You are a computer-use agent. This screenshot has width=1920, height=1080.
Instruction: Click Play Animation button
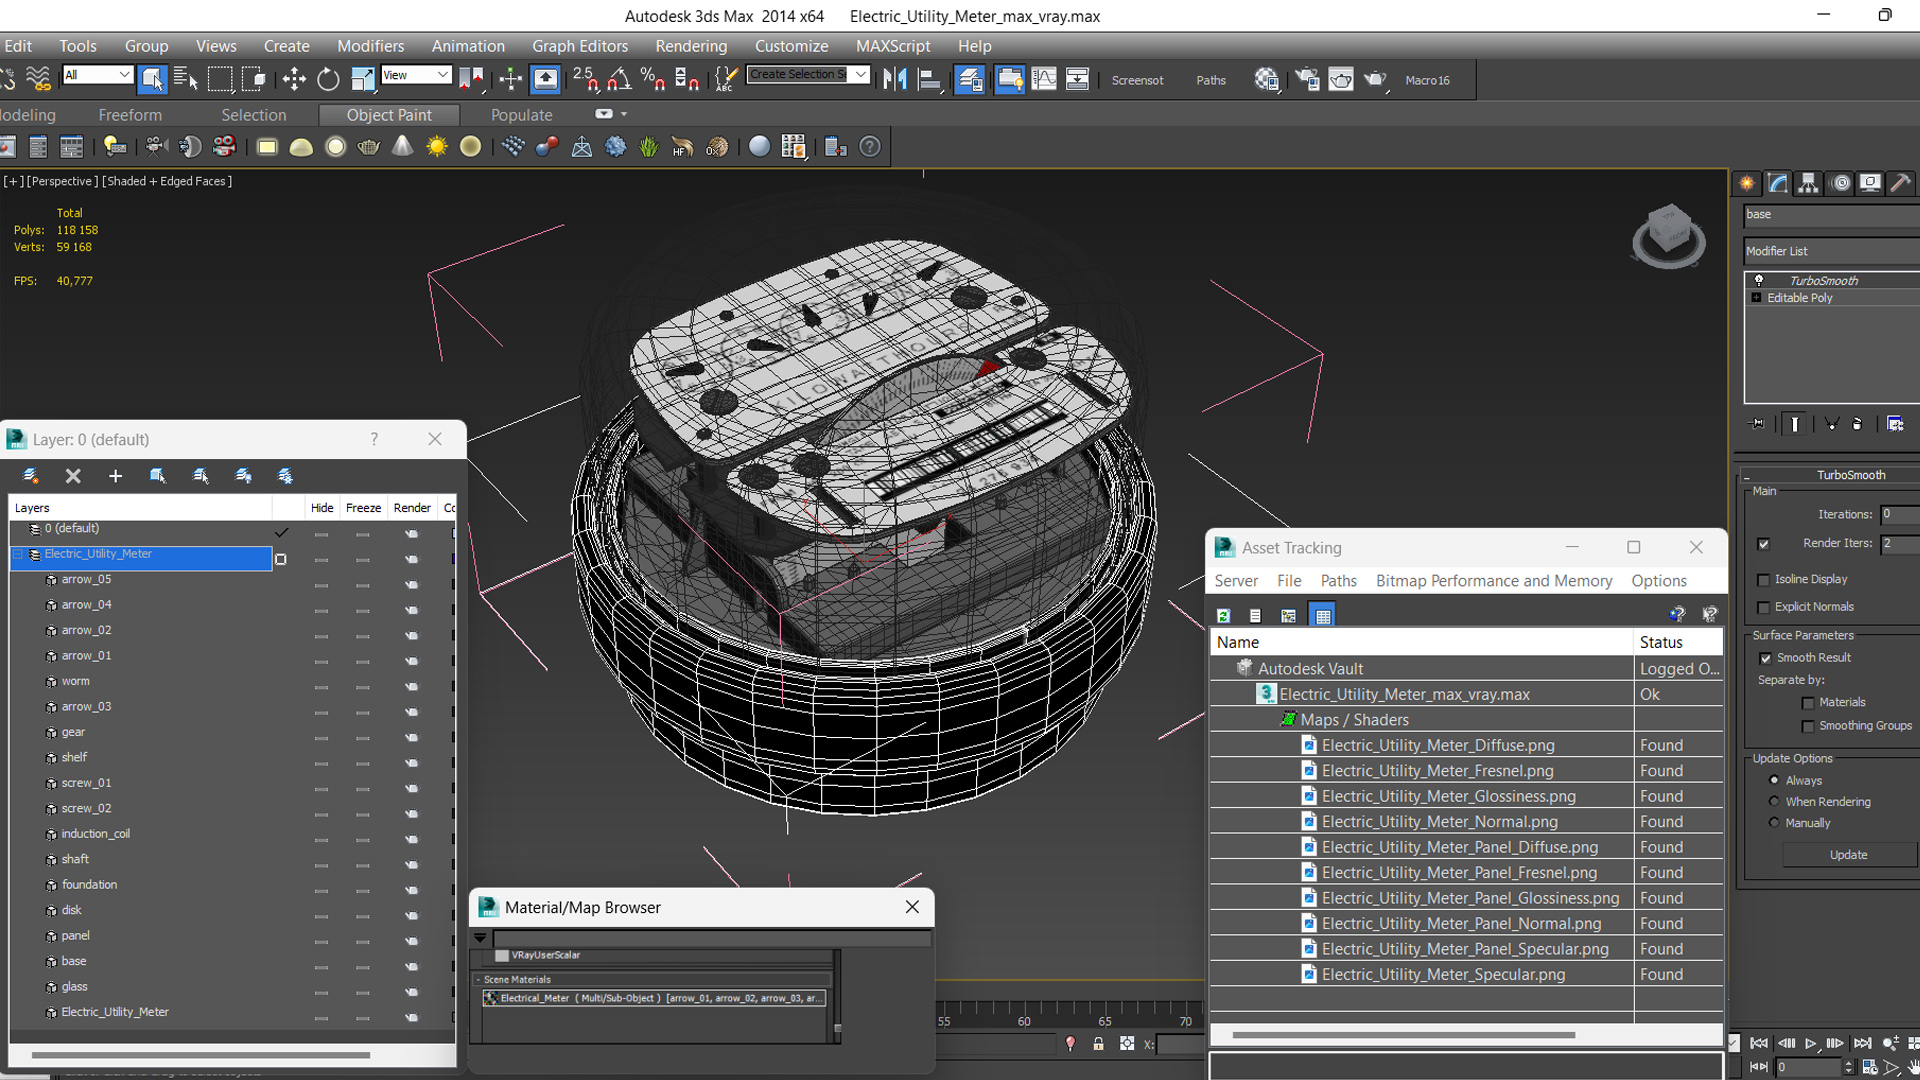(x=1810, y=1043)
